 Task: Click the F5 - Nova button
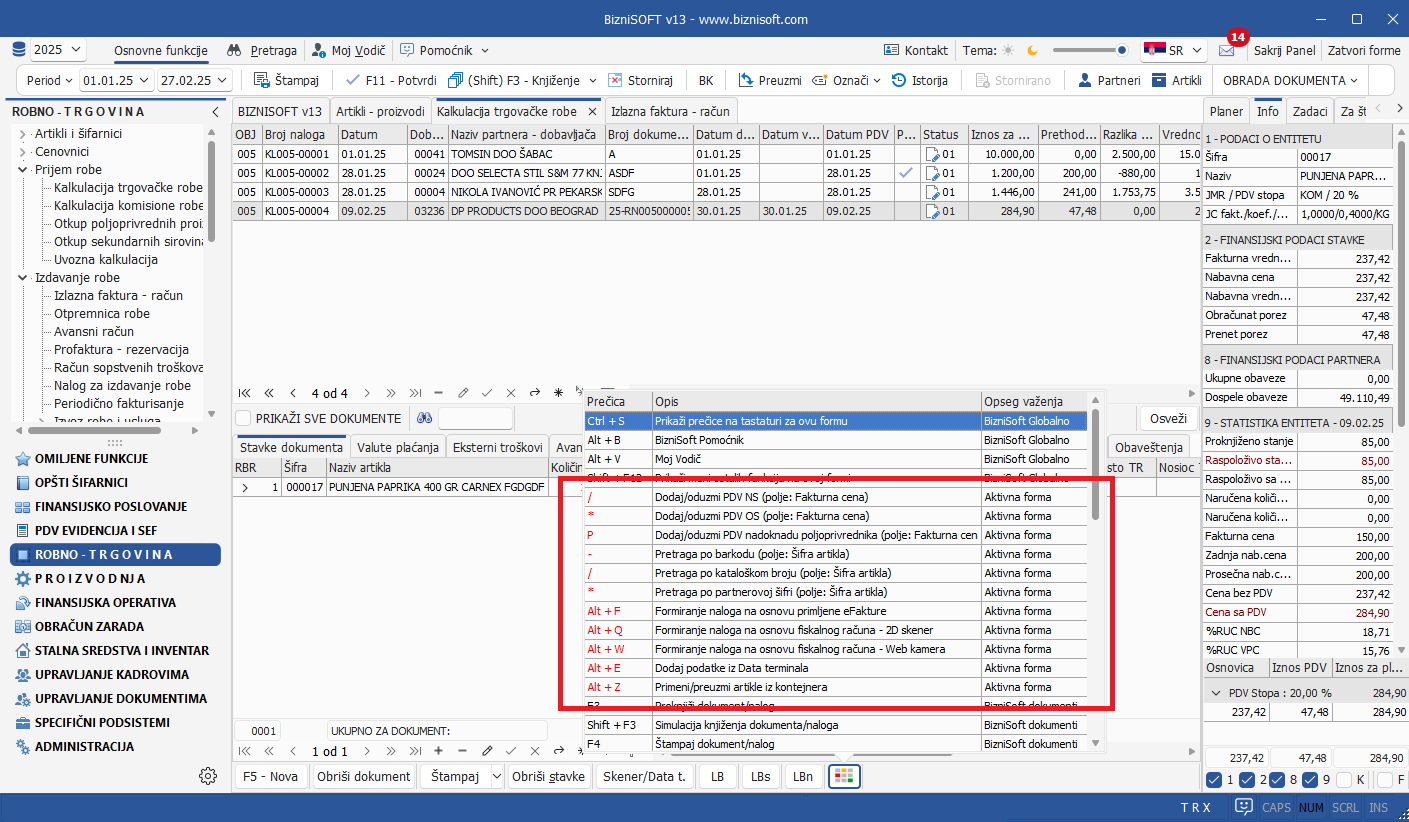tap(270, 776)
